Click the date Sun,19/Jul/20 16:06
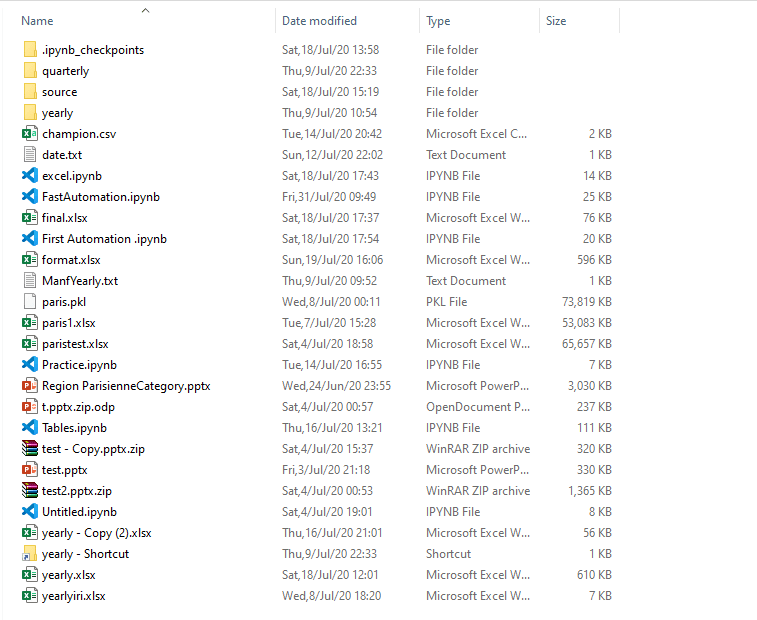The width and height of the screenshot is (757, 620). point(333,260)
